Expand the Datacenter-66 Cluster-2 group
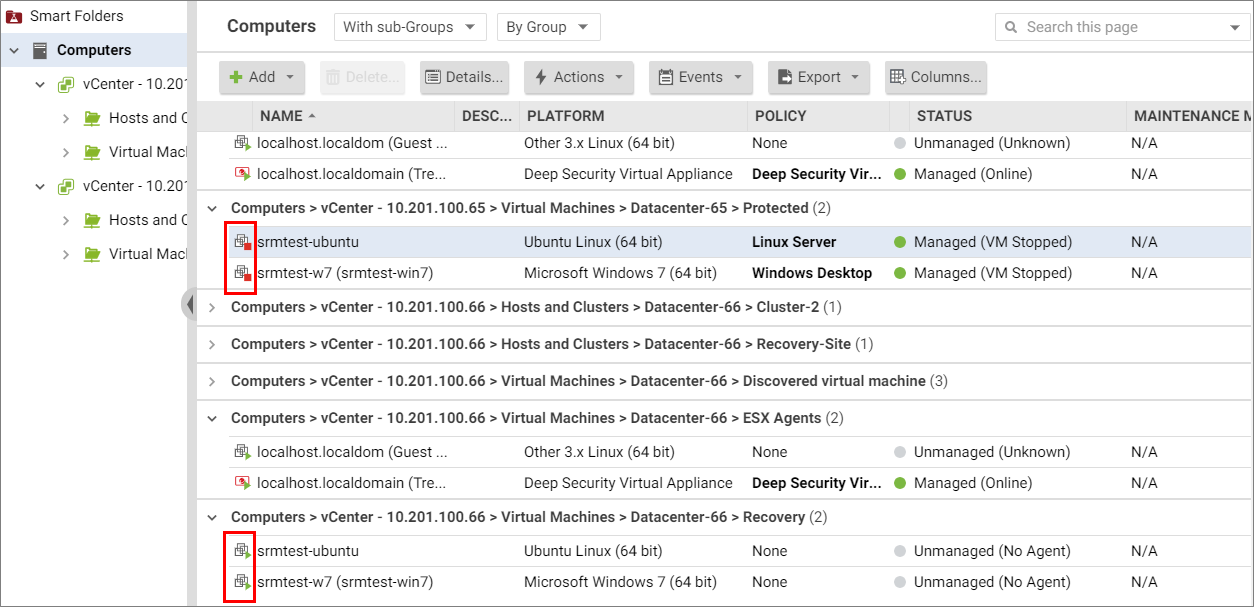 pyautogui.click(x=212, y=307)
